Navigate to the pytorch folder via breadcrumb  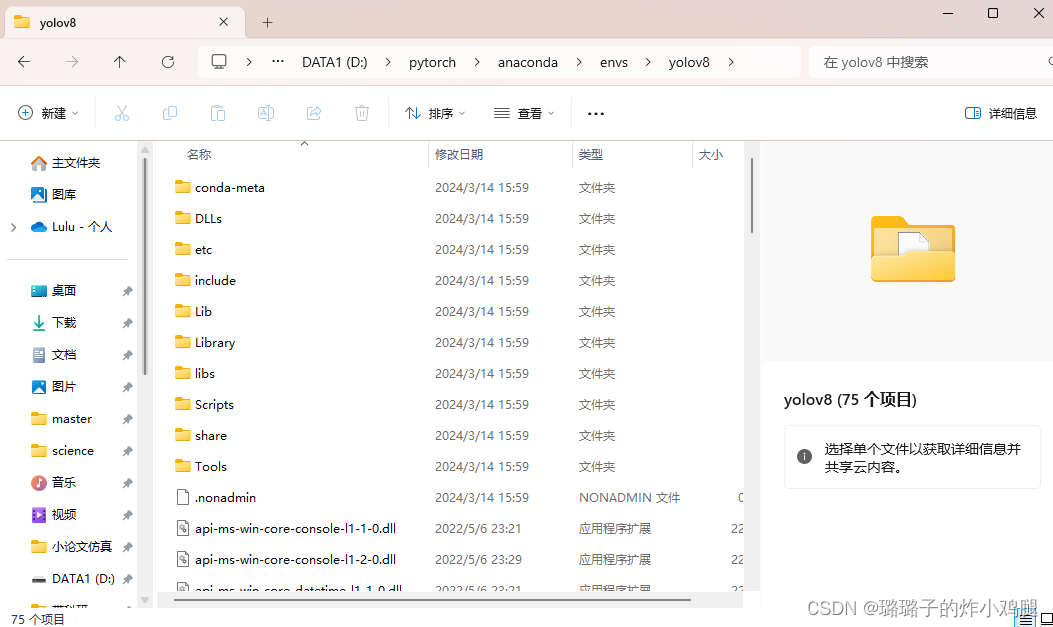click(432, 61)
